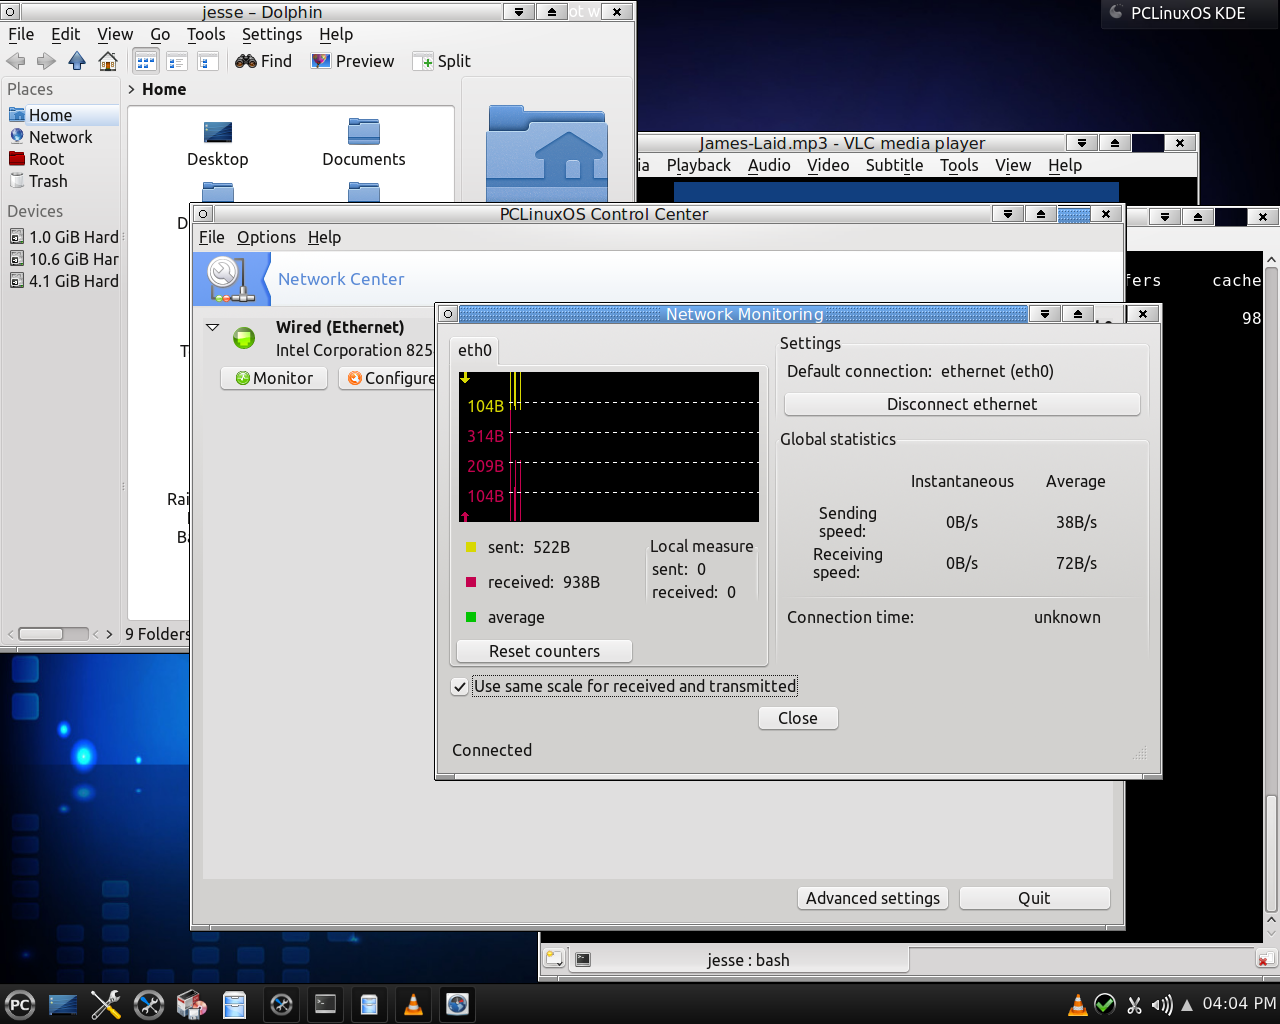Show hidden tray icons with the arrow
Screen dimensions: 1280x1024
click(x=1187, y=1005)
